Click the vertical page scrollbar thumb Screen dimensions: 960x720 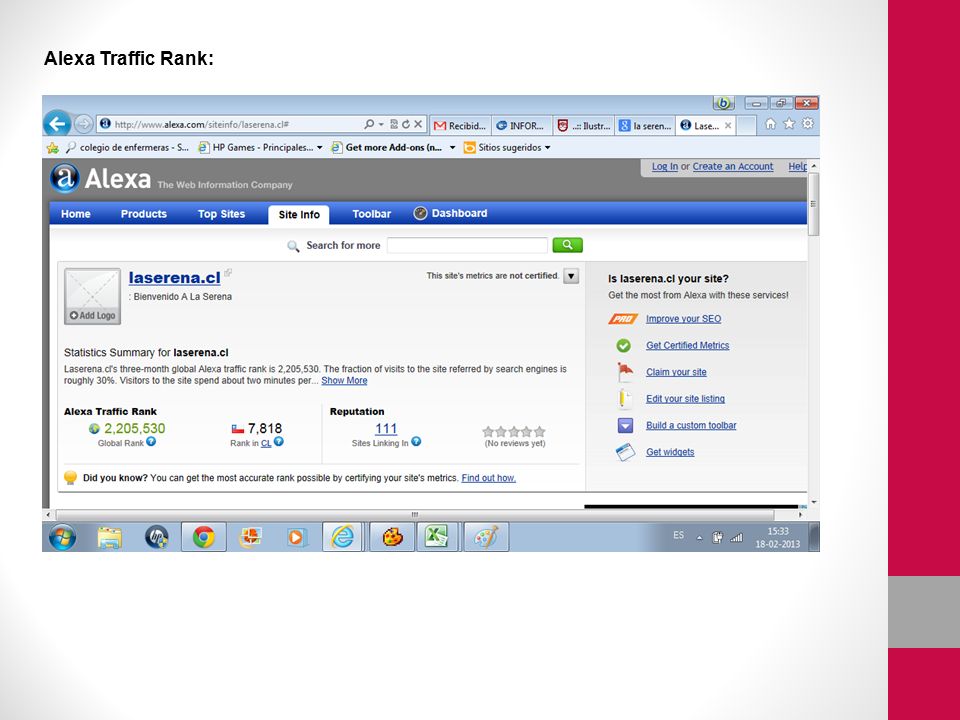coord(813,204)
